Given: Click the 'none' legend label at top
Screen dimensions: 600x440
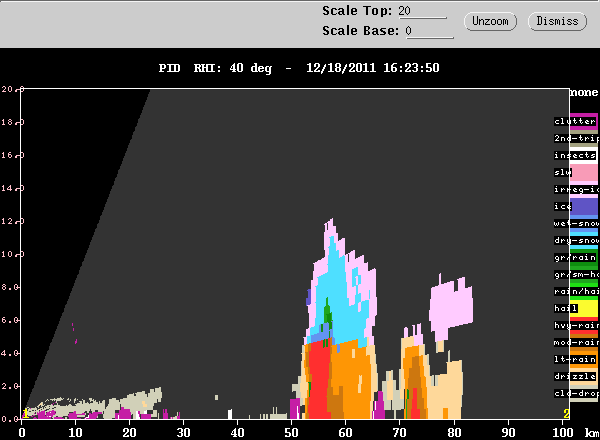Looking at the screenshot, I should (584, 93).
